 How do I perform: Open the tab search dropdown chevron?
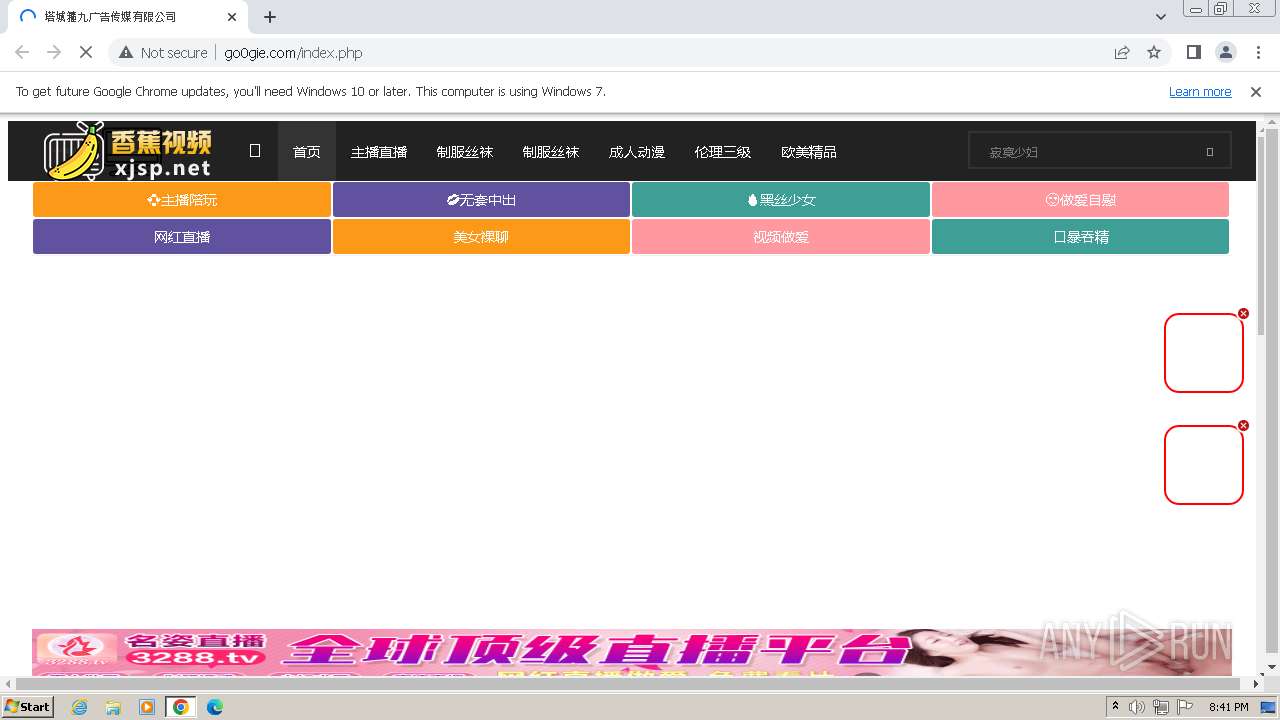(x=1161, y=17)
